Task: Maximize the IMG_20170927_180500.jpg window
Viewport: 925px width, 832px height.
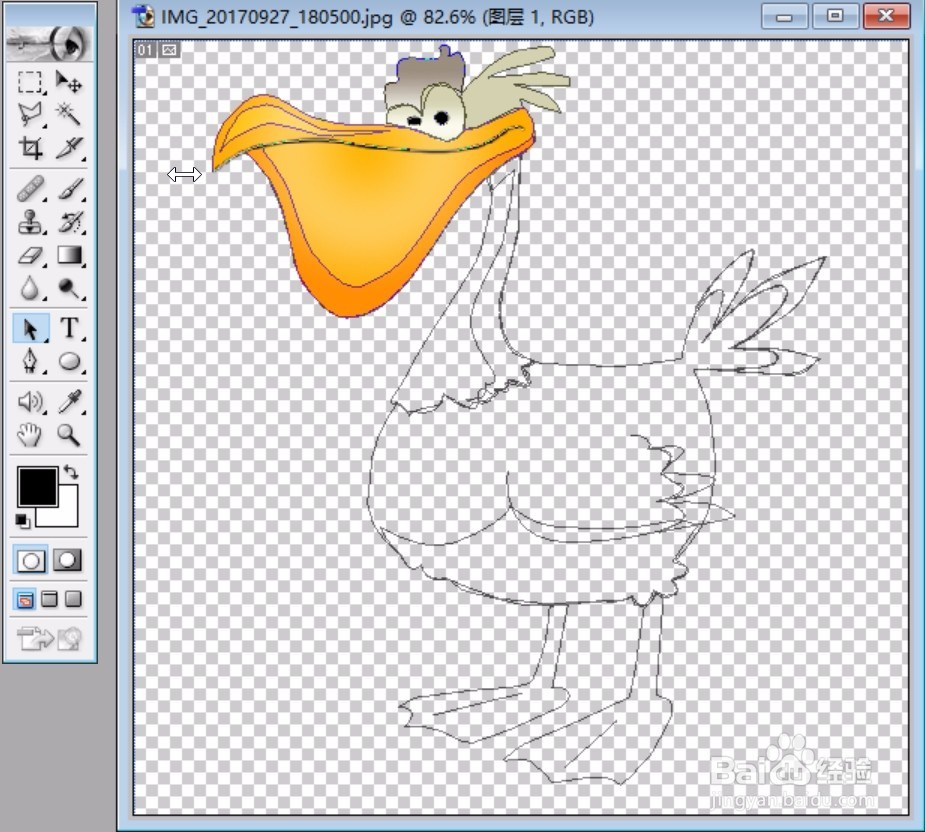Action: pyautogui.click(x=835, y=16)
